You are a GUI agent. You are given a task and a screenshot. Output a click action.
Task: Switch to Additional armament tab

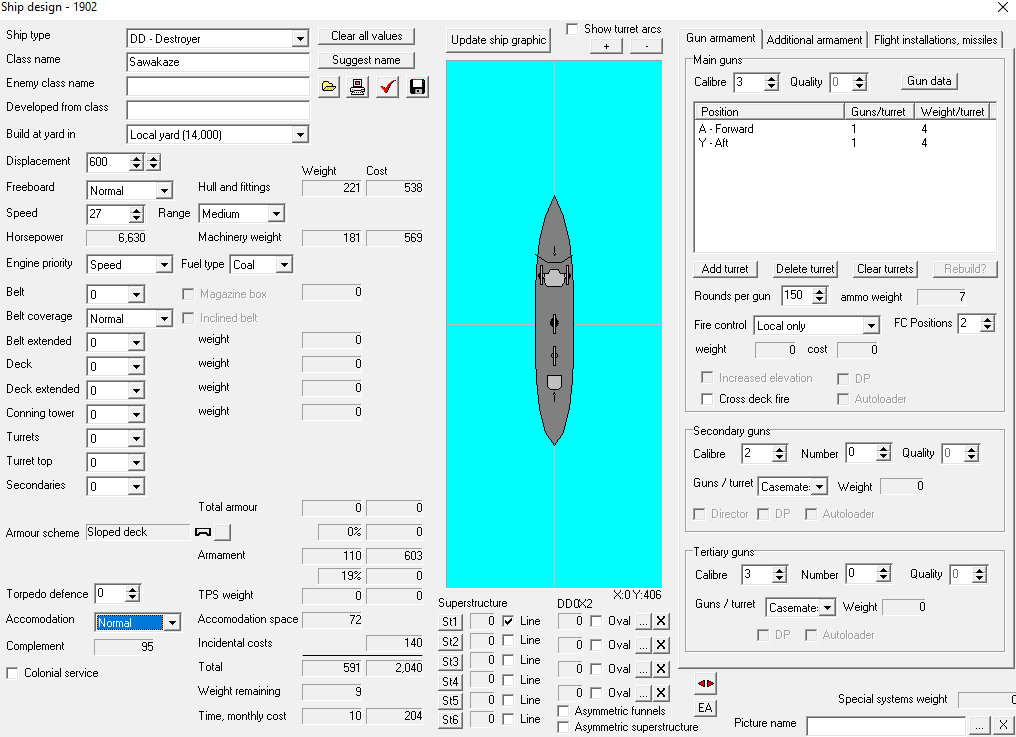814,40
